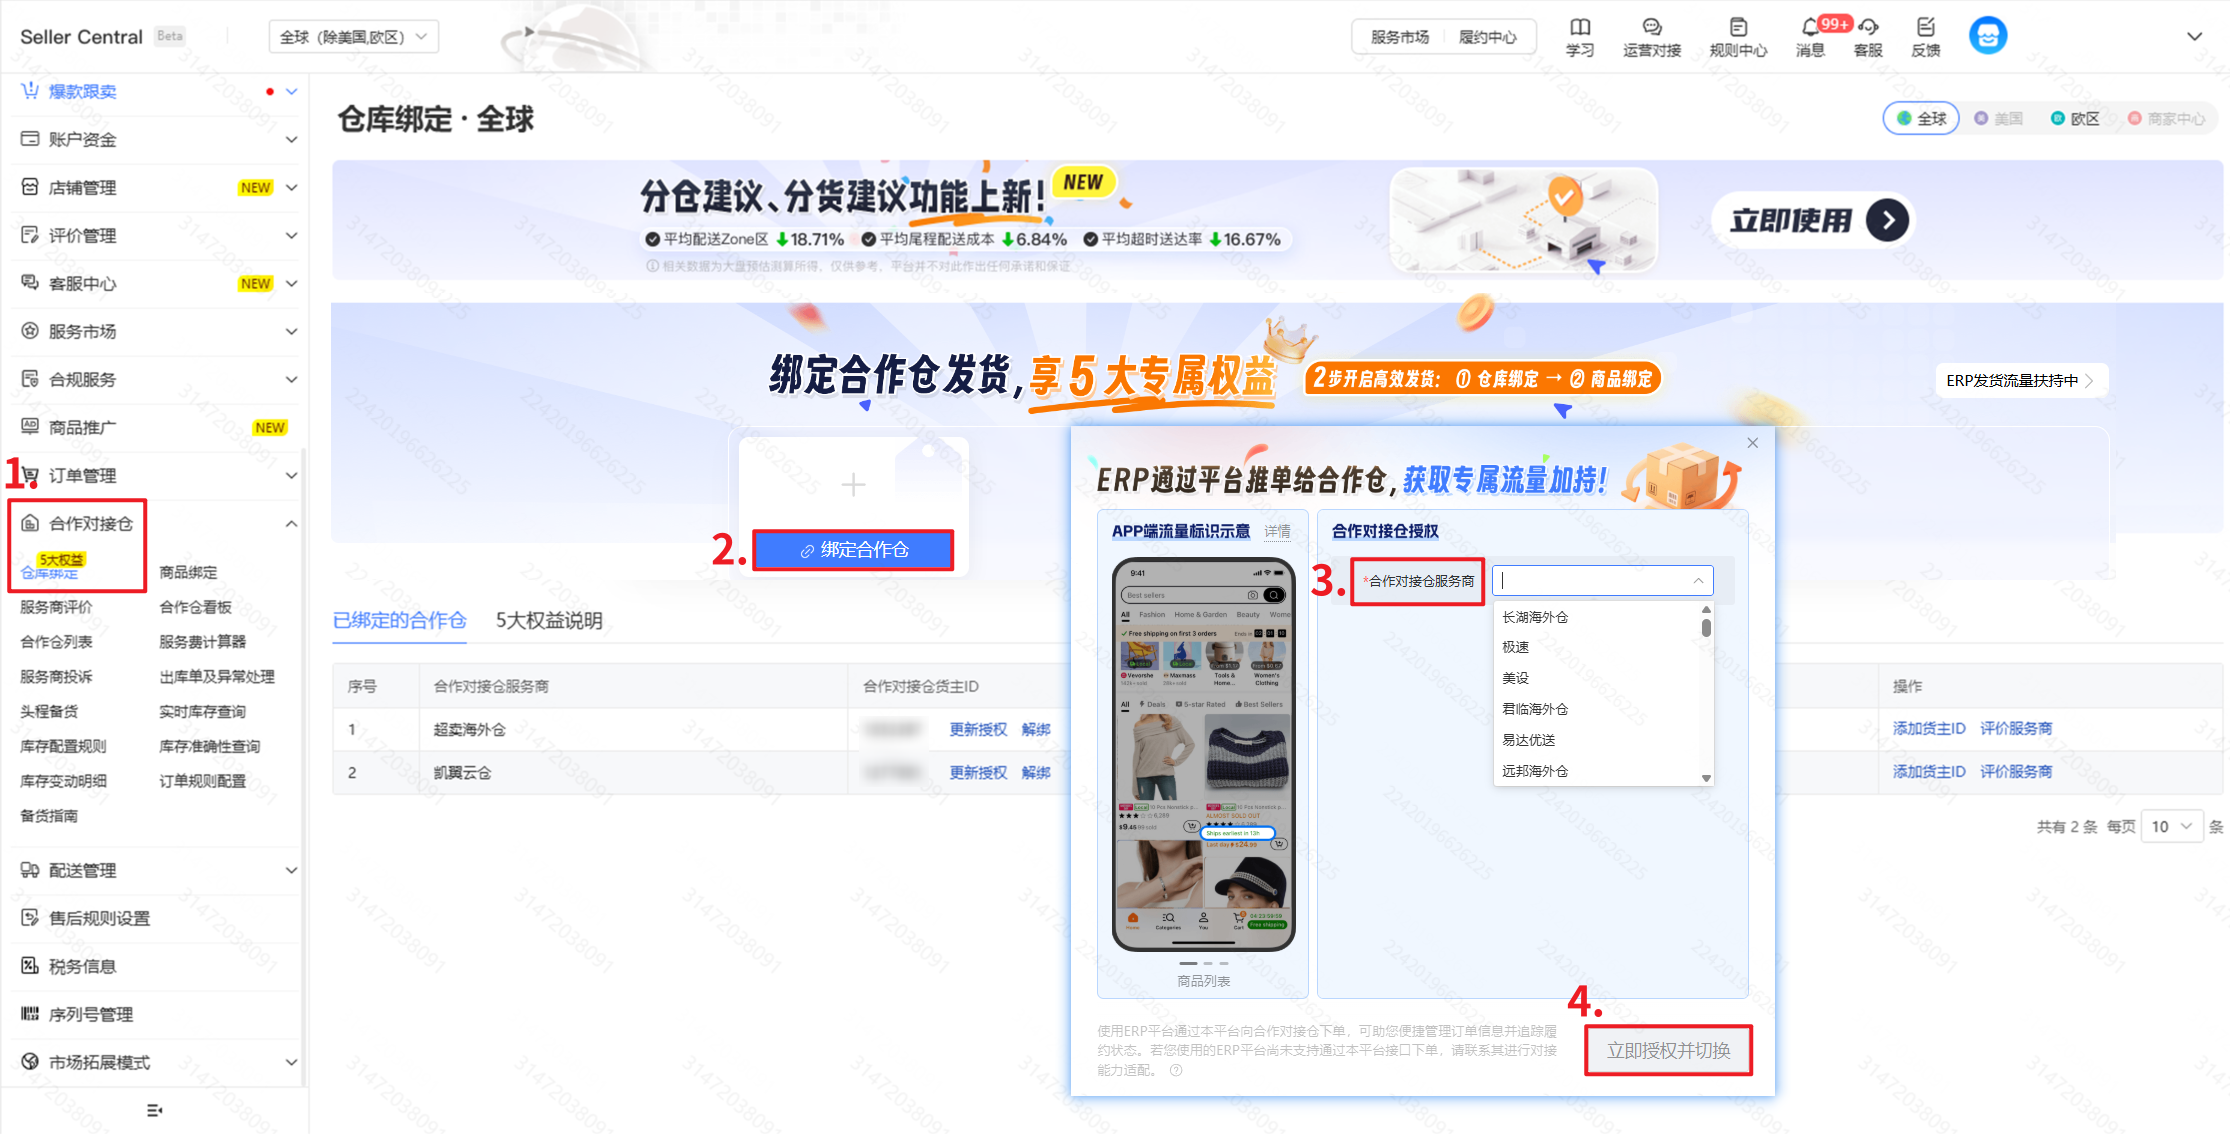Open the 全球（除美国,欧区）region dropdown
Image resolution: width=2230 pixels, height=1141 pixels.
coord(353,37)
